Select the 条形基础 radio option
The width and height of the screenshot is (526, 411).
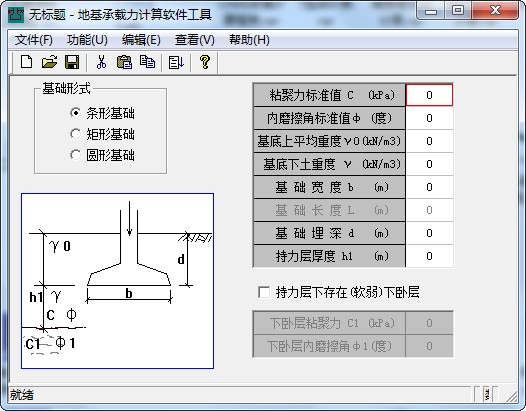pos(102,113)
